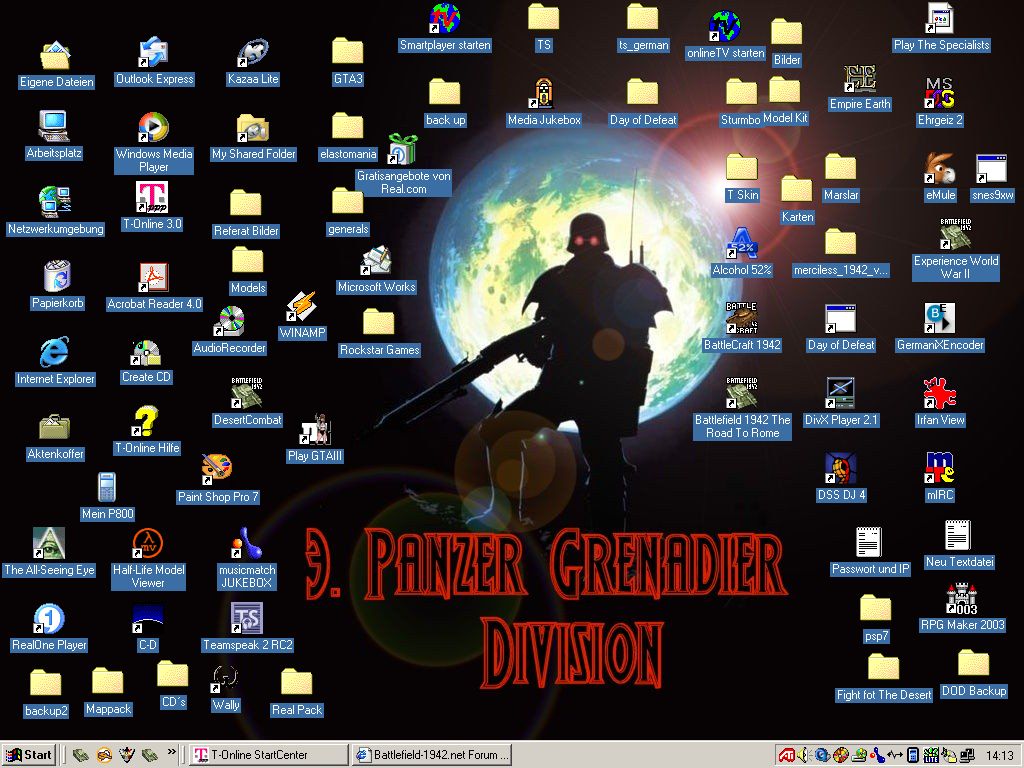Screen dimensions: 1024x768
Task: Select the Wally shortcut icon
Action: 225,679
